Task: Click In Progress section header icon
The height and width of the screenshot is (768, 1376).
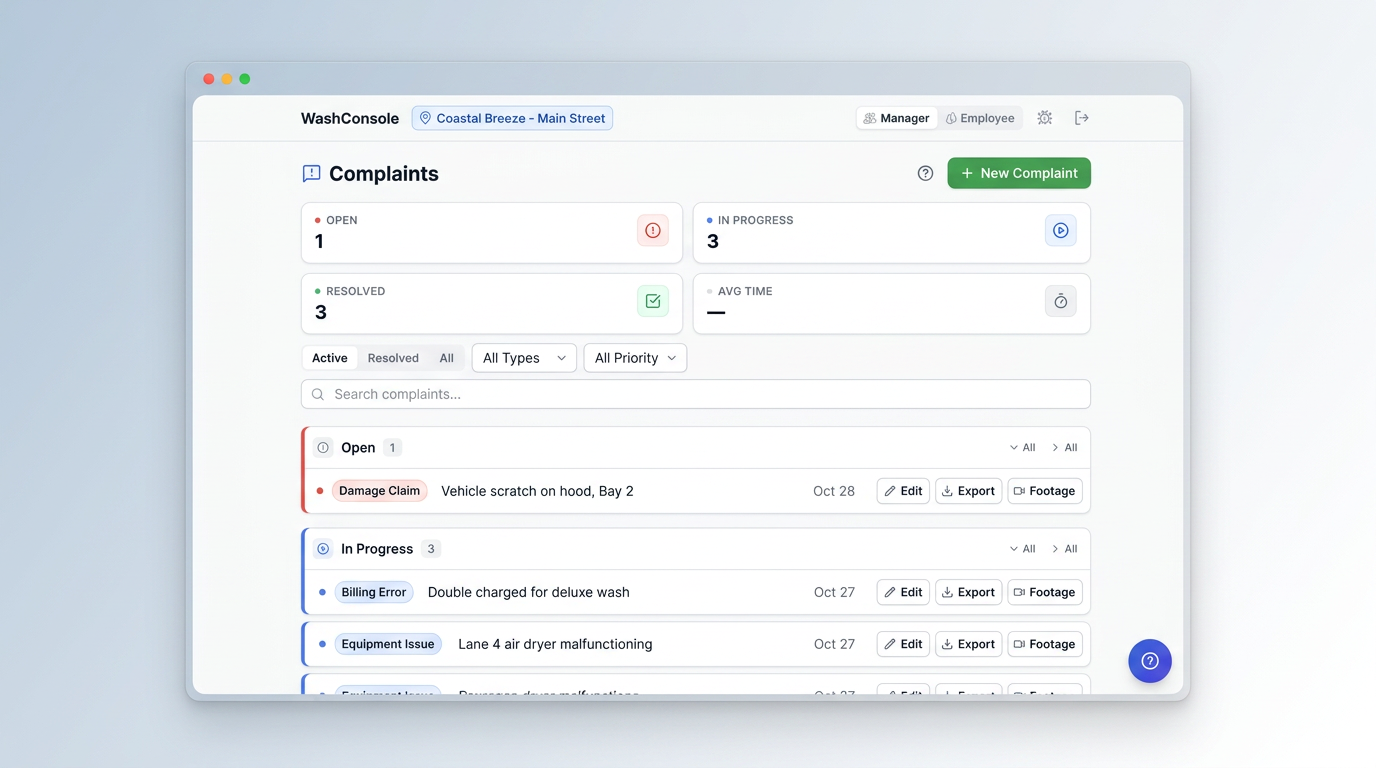Action: (323, 549)
